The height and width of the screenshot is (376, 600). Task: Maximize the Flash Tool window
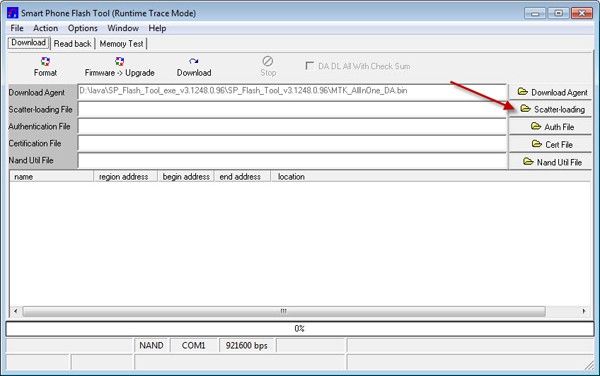point(558,13)
